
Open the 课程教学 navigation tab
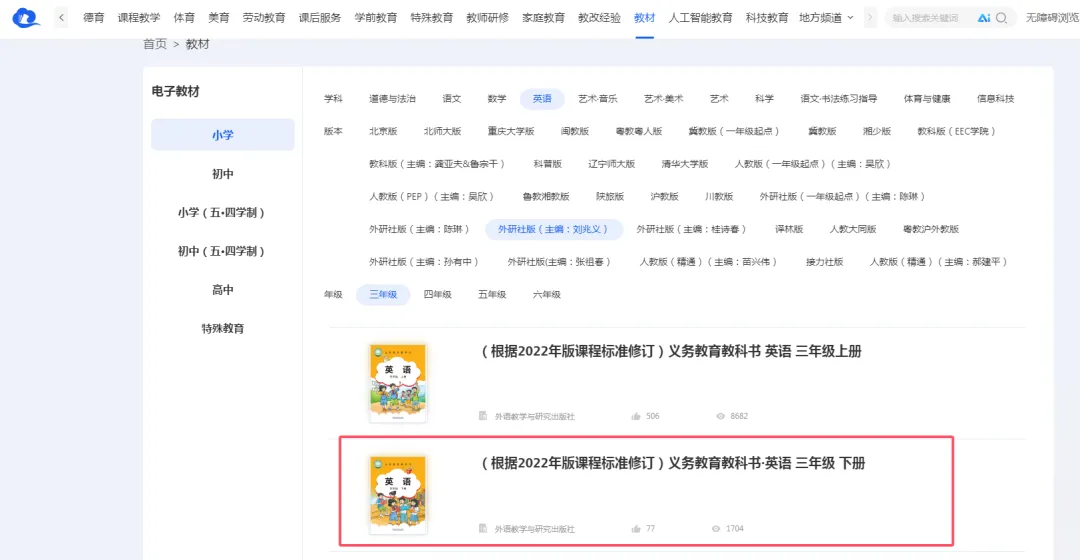click(x=138, y=18)
